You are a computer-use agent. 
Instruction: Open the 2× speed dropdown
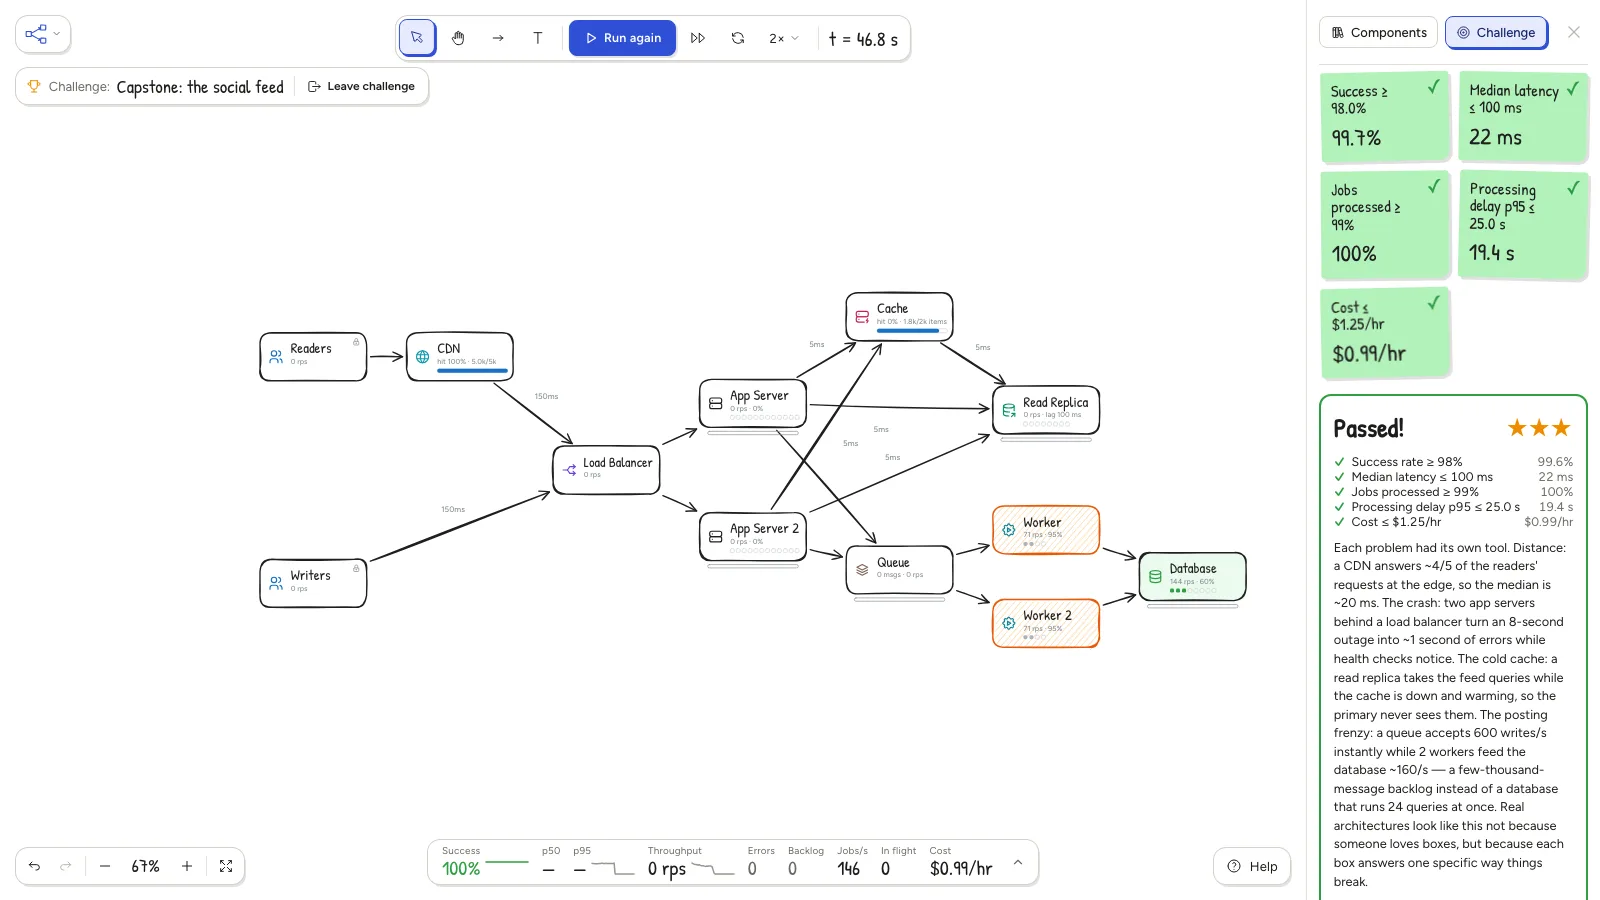tap(784, 38)
